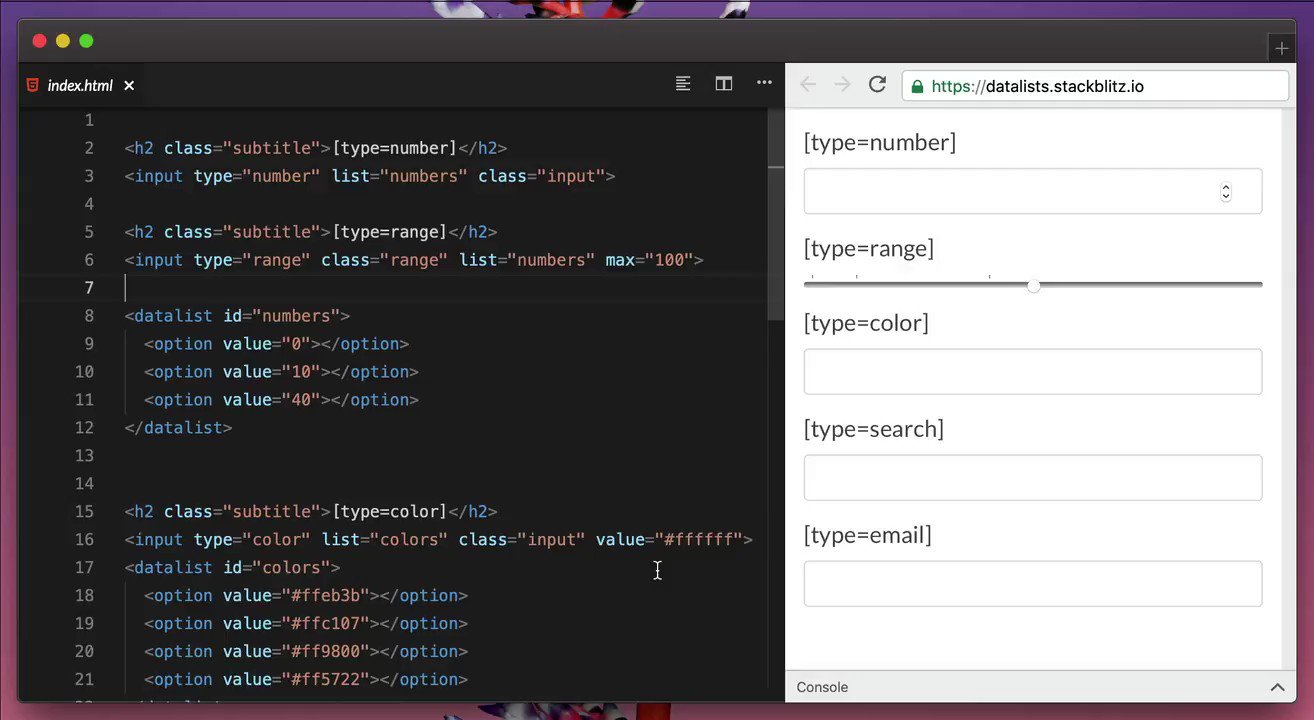Click the browser back arrow

[x=808, y=85]
